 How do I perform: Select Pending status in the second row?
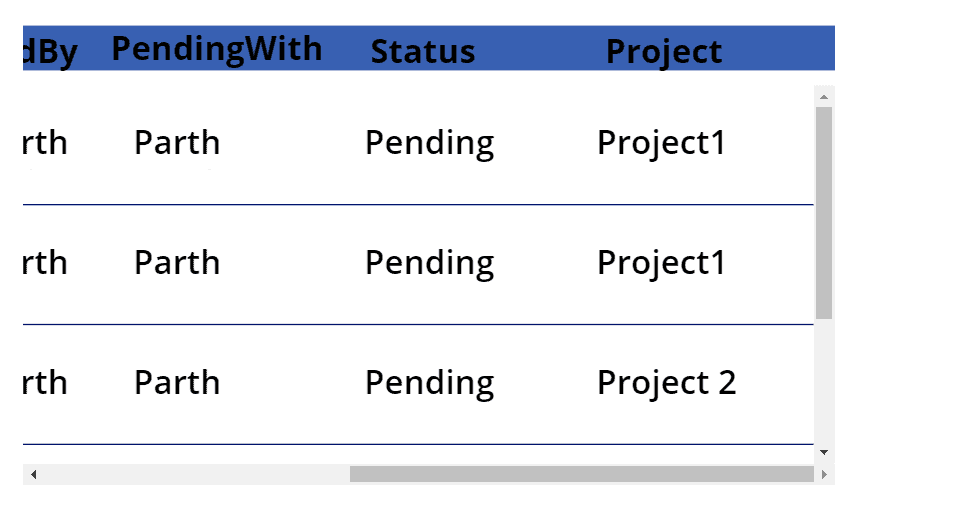[x=429, y=263]
